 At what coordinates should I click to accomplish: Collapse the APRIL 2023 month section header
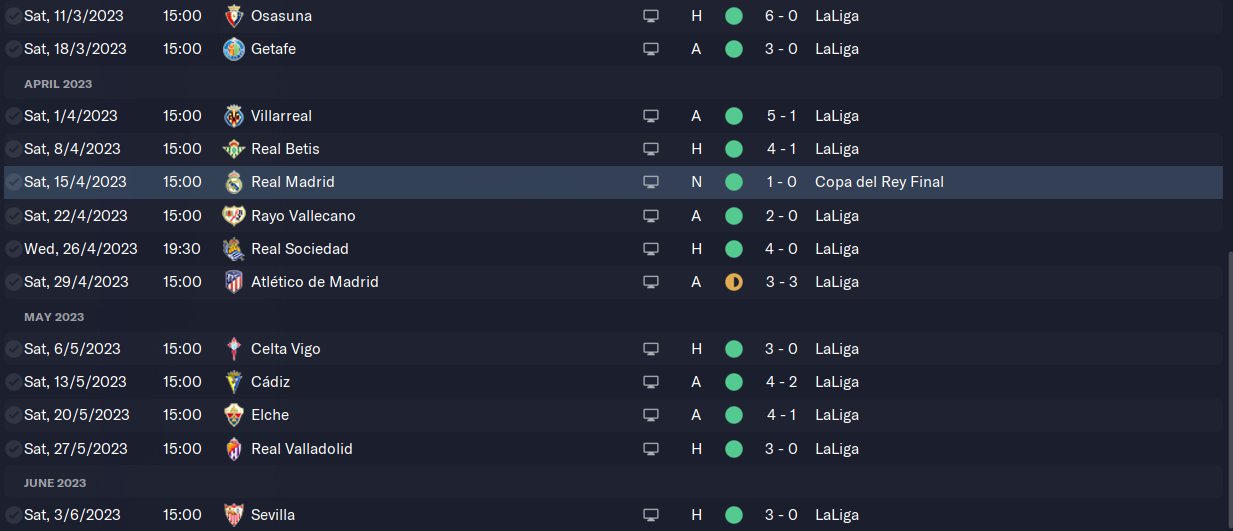coord(613,83)
